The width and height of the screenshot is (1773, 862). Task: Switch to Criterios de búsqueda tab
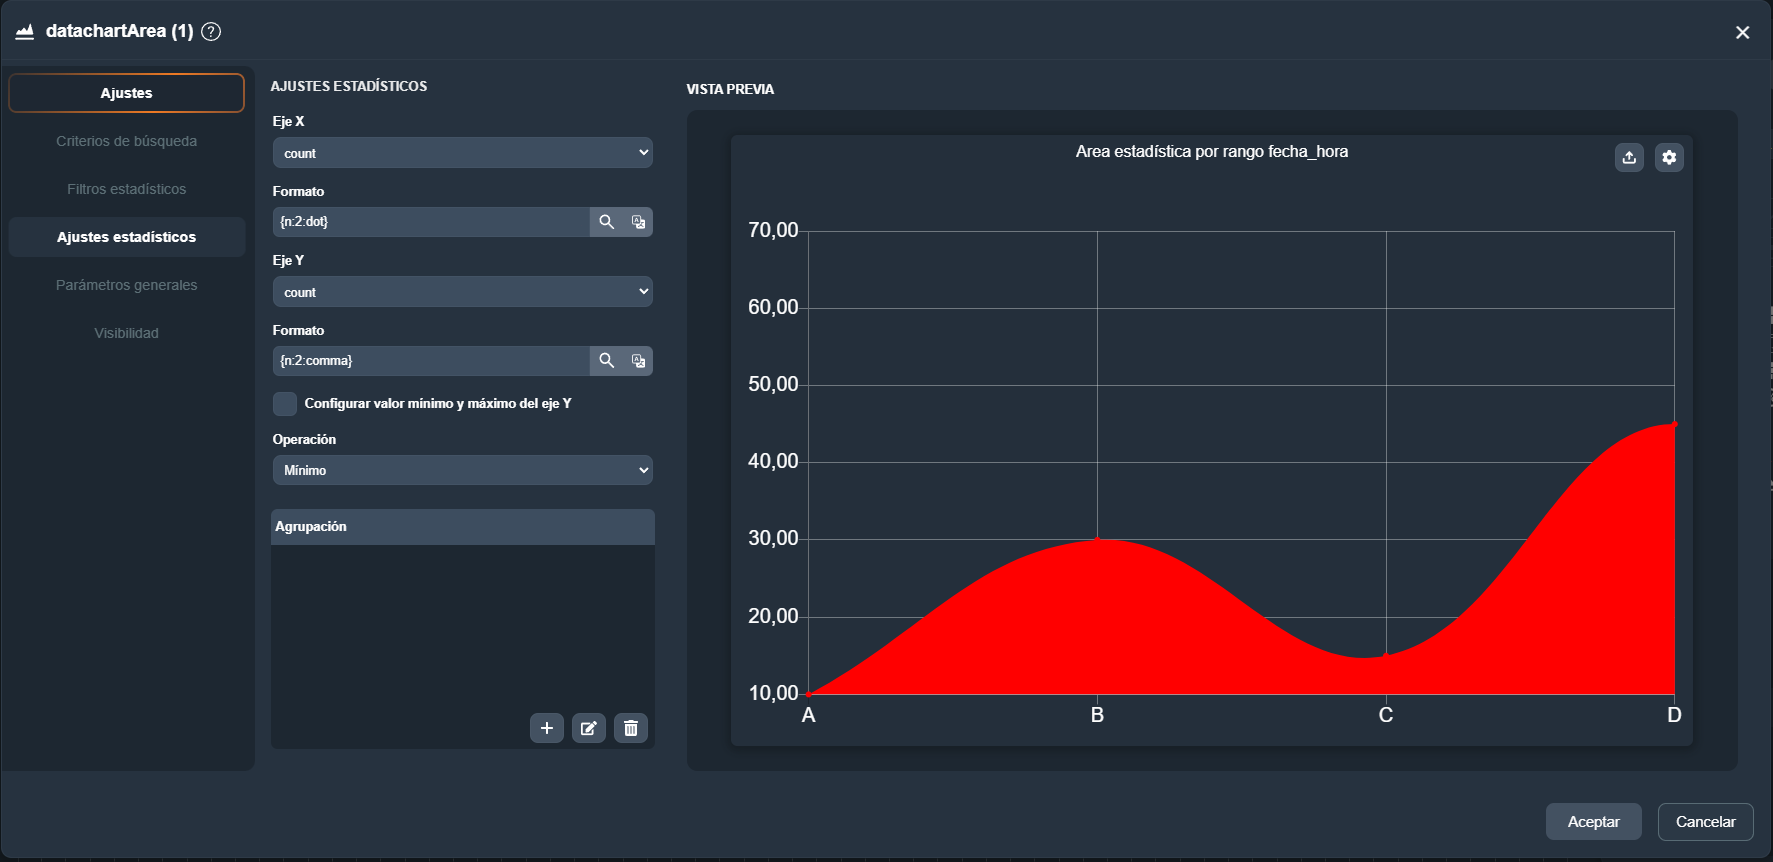[126, 141]
